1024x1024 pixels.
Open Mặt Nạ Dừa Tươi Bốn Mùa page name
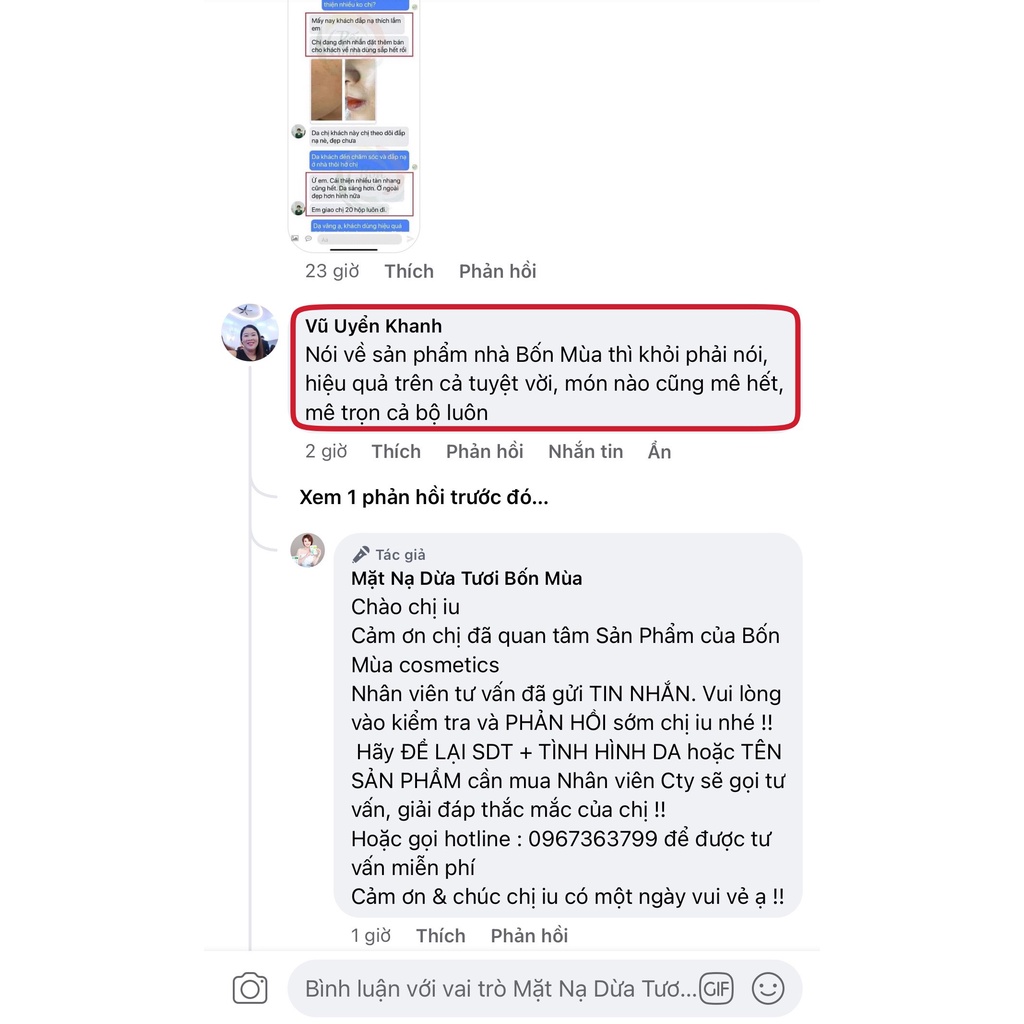click(x=466, y=578)
